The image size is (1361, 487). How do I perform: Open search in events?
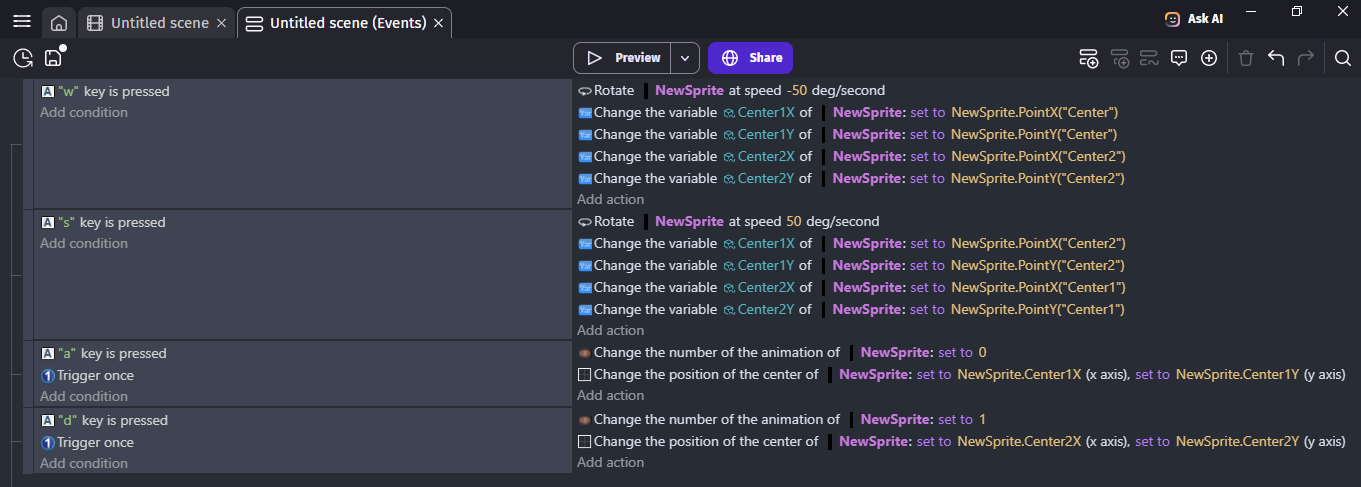click(x=1343, y=58)
